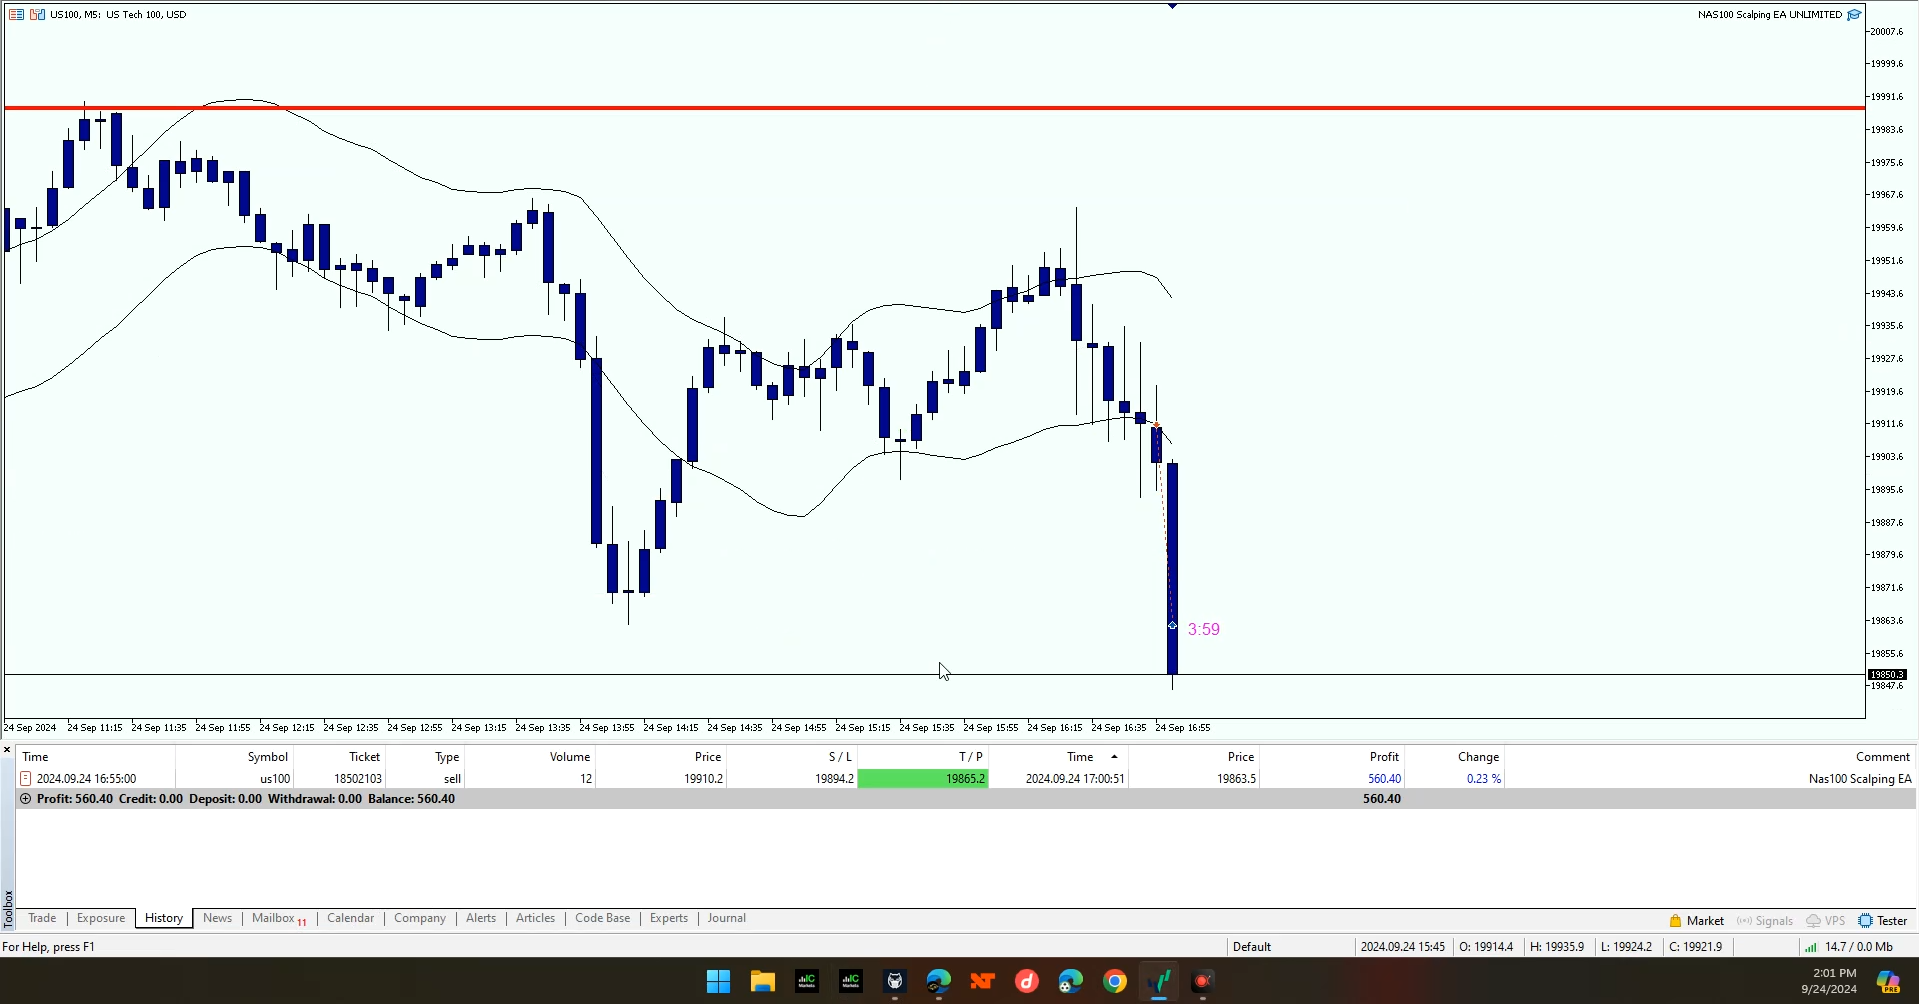Open the second IC Markets taskbar app
Viewport: 1919px width, 1004px height.
(851, 981)
